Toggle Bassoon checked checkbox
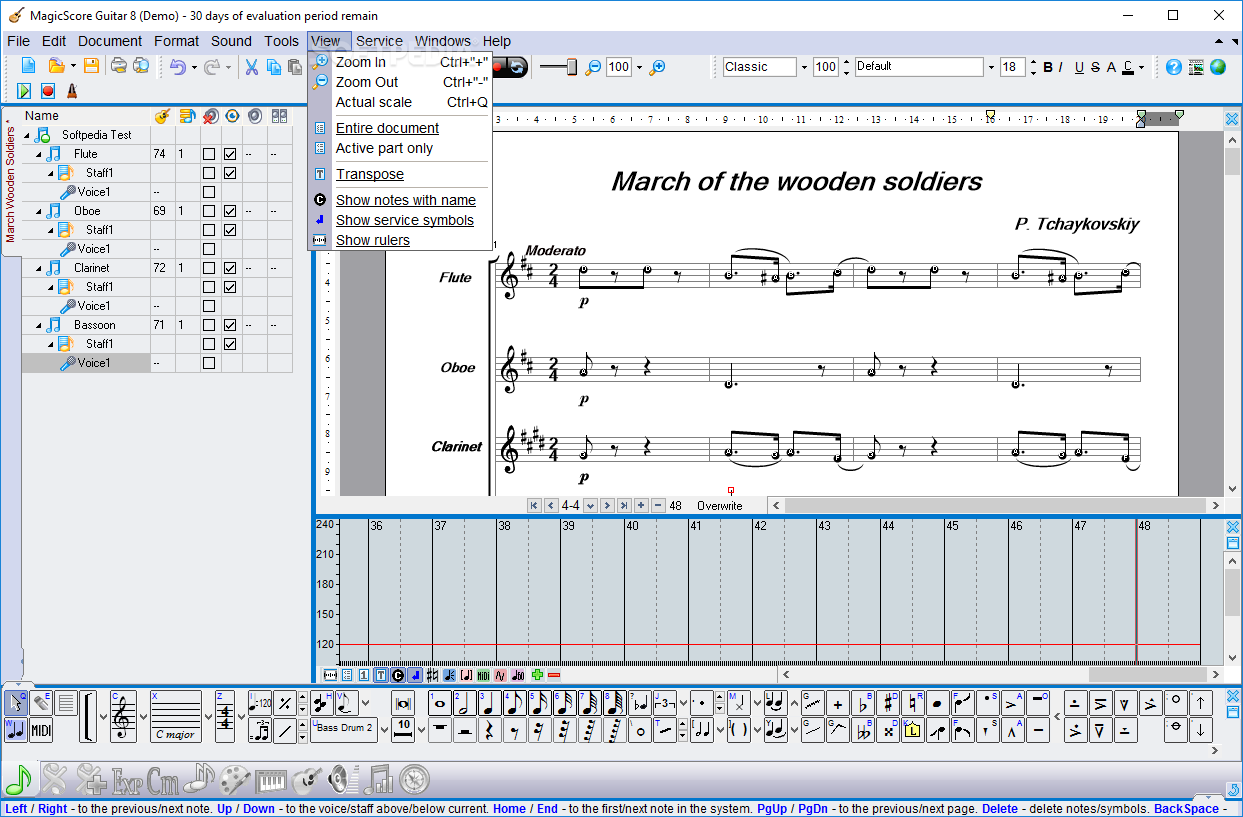This screenshot has height=817, width=1243. 230,325
